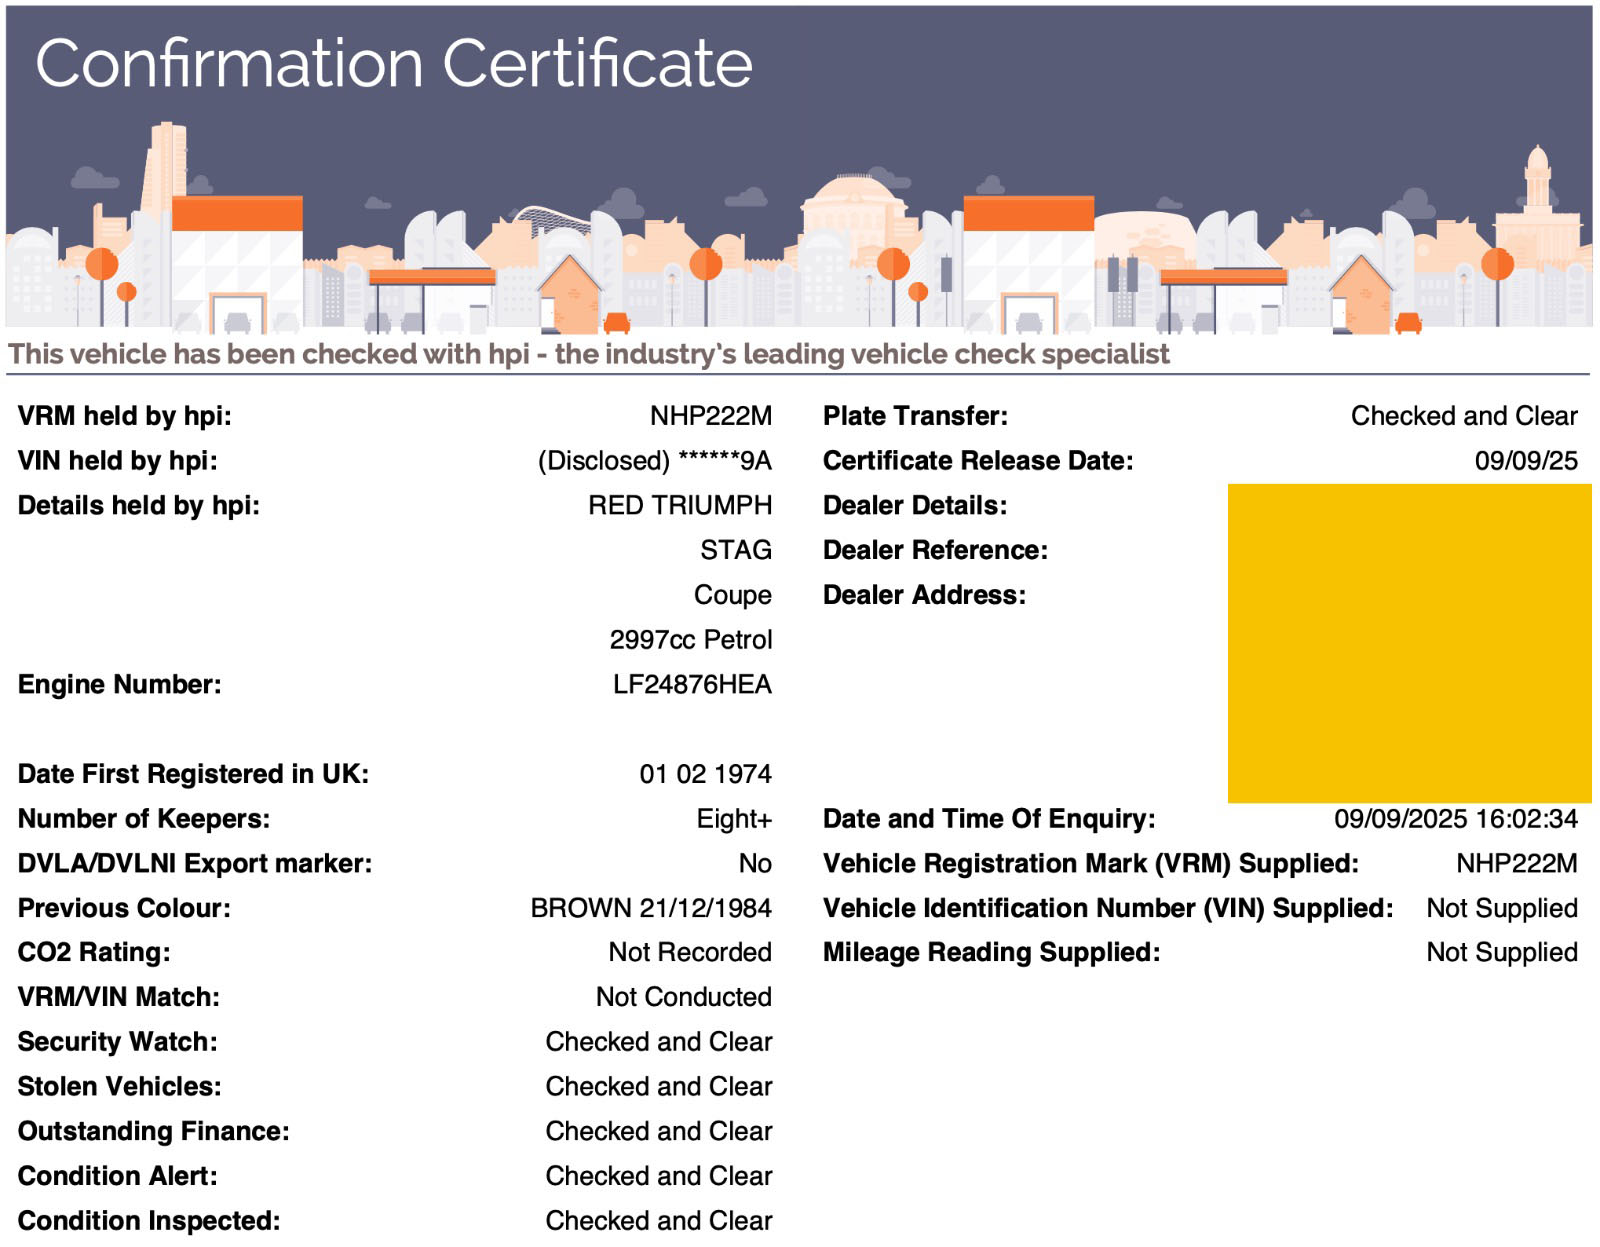Click VRM held by hpi value NHP222M
Screen dimensions: 1600x1247
711,416
